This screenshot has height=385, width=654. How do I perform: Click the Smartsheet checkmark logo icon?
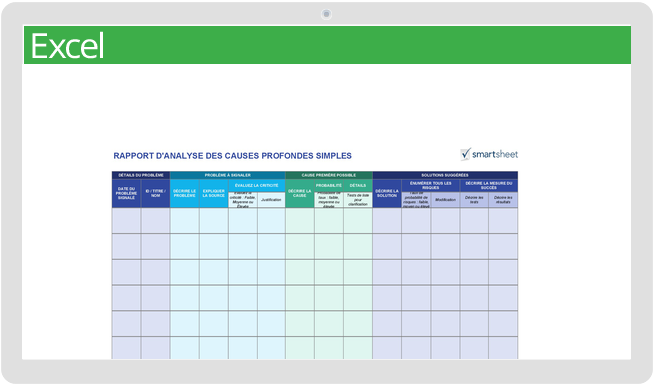(466, 154)
